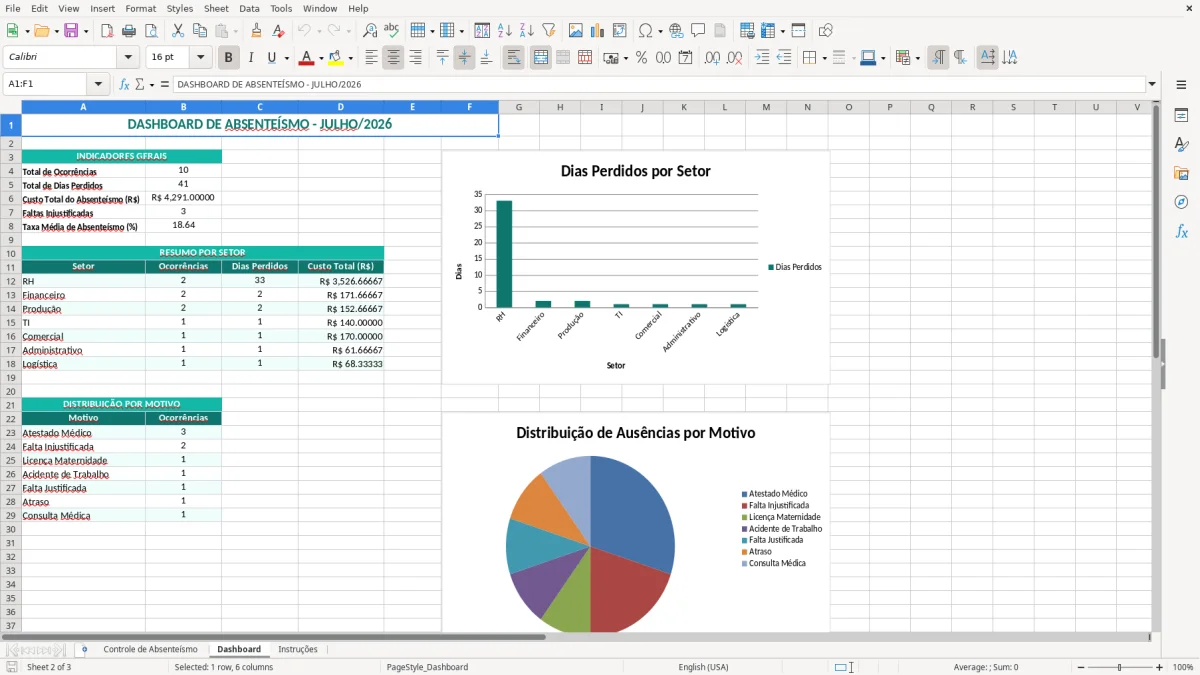Viewport: 1200px width, 675px height.
Task: Open the font color dropdown arrow
Action: pyautogui.click(x=322, y=58)
